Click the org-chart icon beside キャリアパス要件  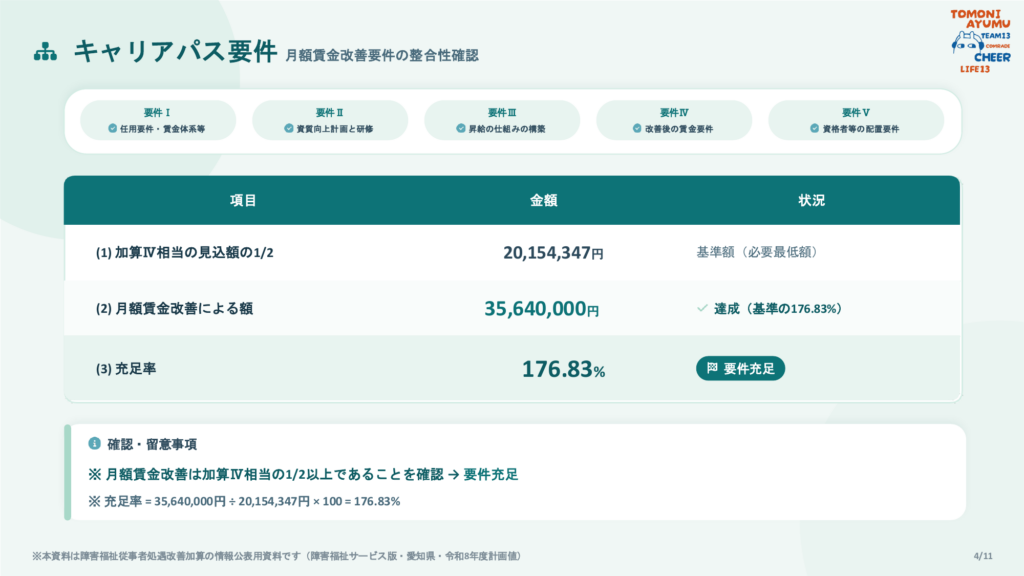coord(45,52)
